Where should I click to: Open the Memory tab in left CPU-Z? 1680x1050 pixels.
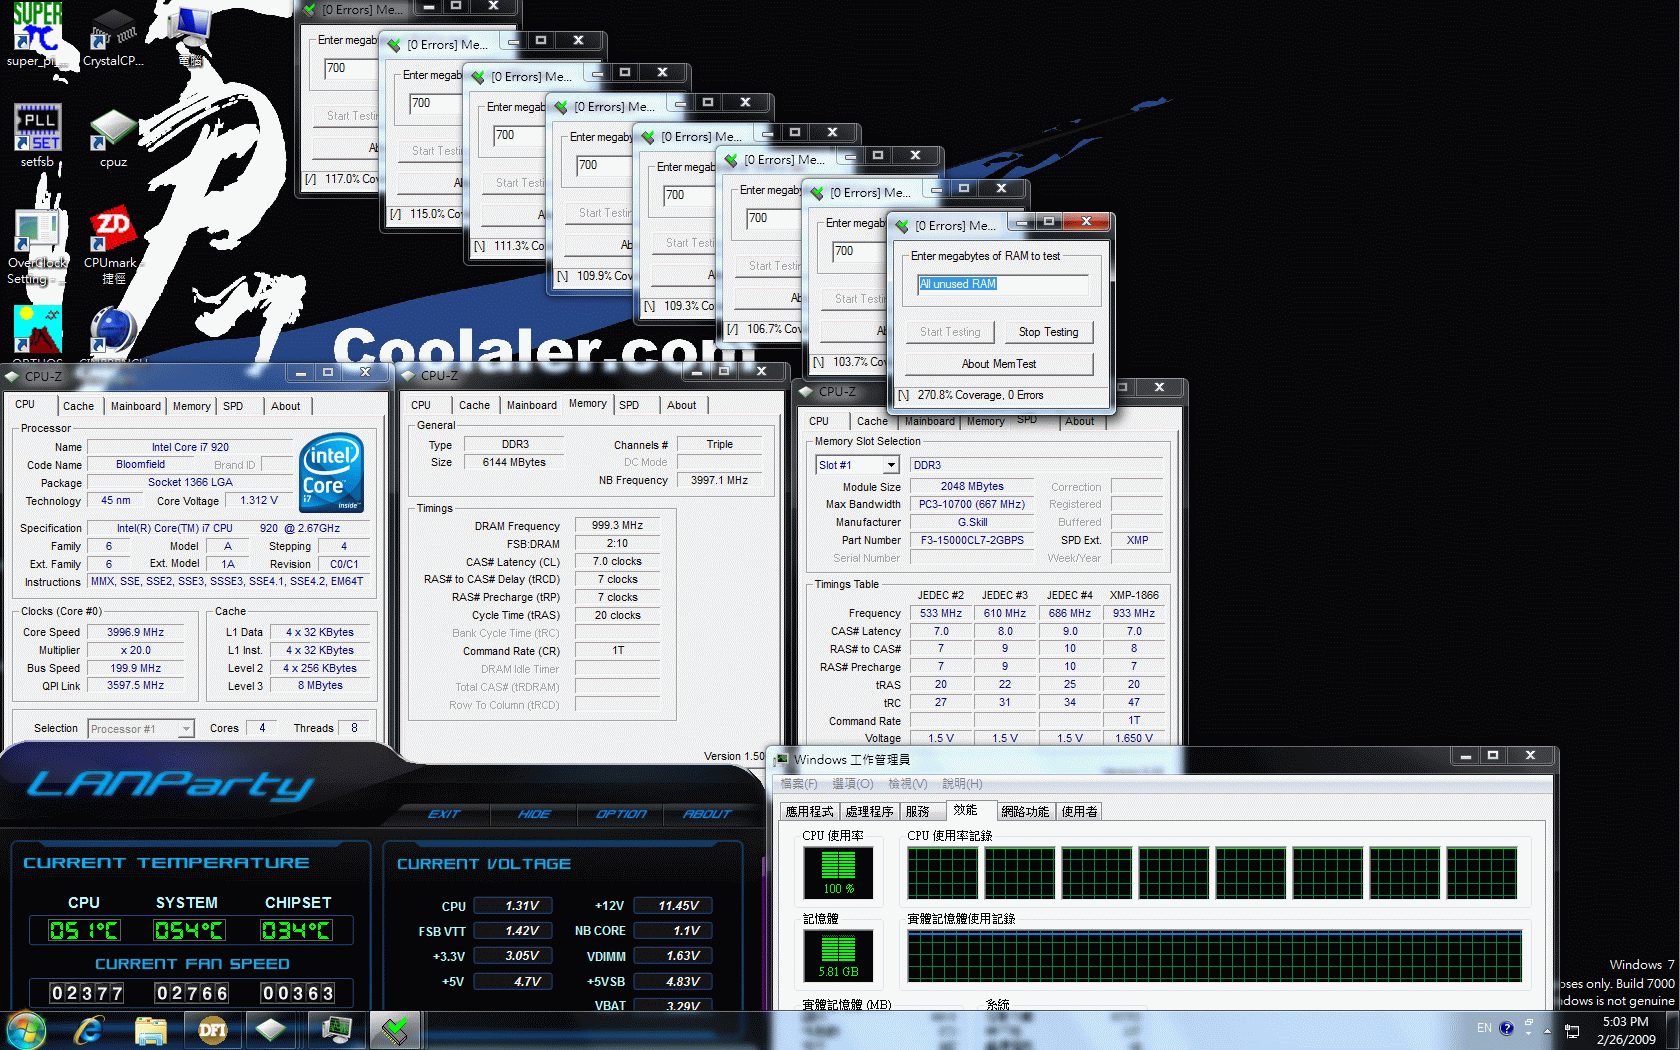191,406
